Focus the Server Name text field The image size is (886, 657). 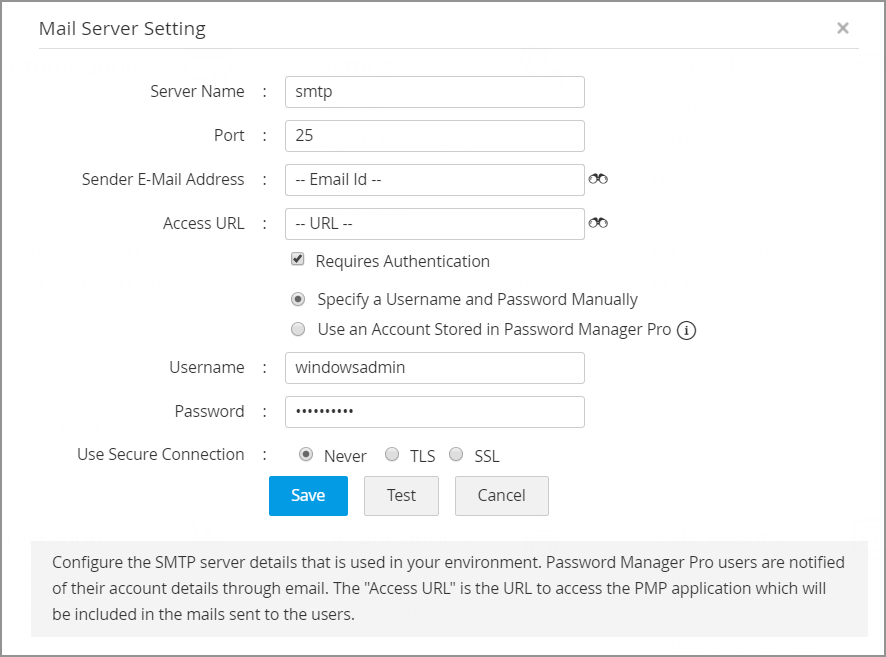coord(434,92)
